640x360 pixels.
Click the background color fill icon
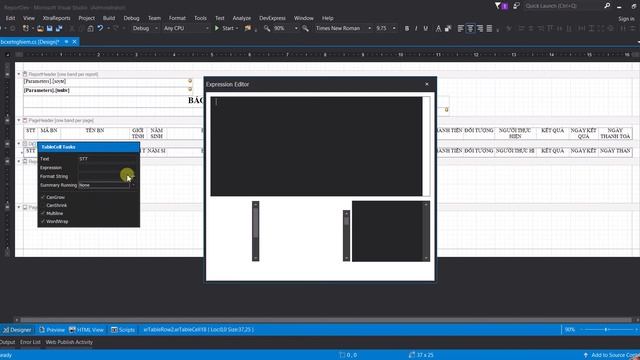(448, 29)
